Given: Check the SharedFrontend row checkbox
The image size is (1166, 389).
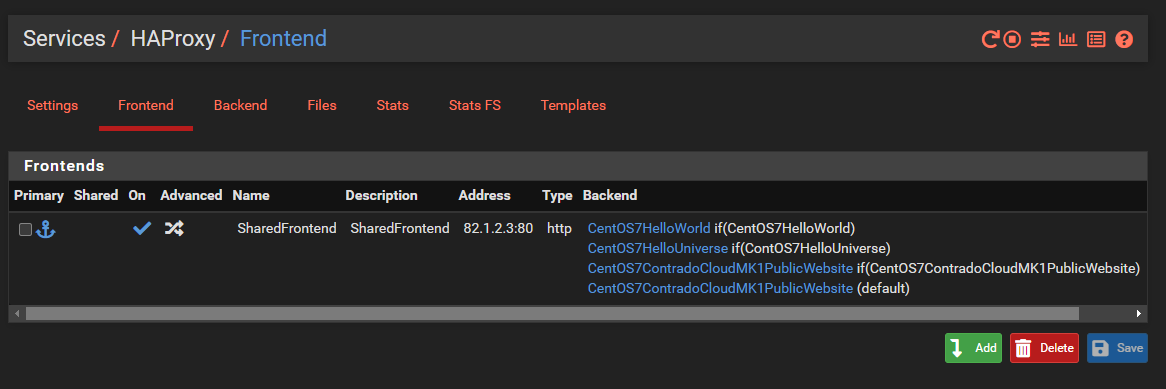Looking at the screenshot, I should 25,229.
